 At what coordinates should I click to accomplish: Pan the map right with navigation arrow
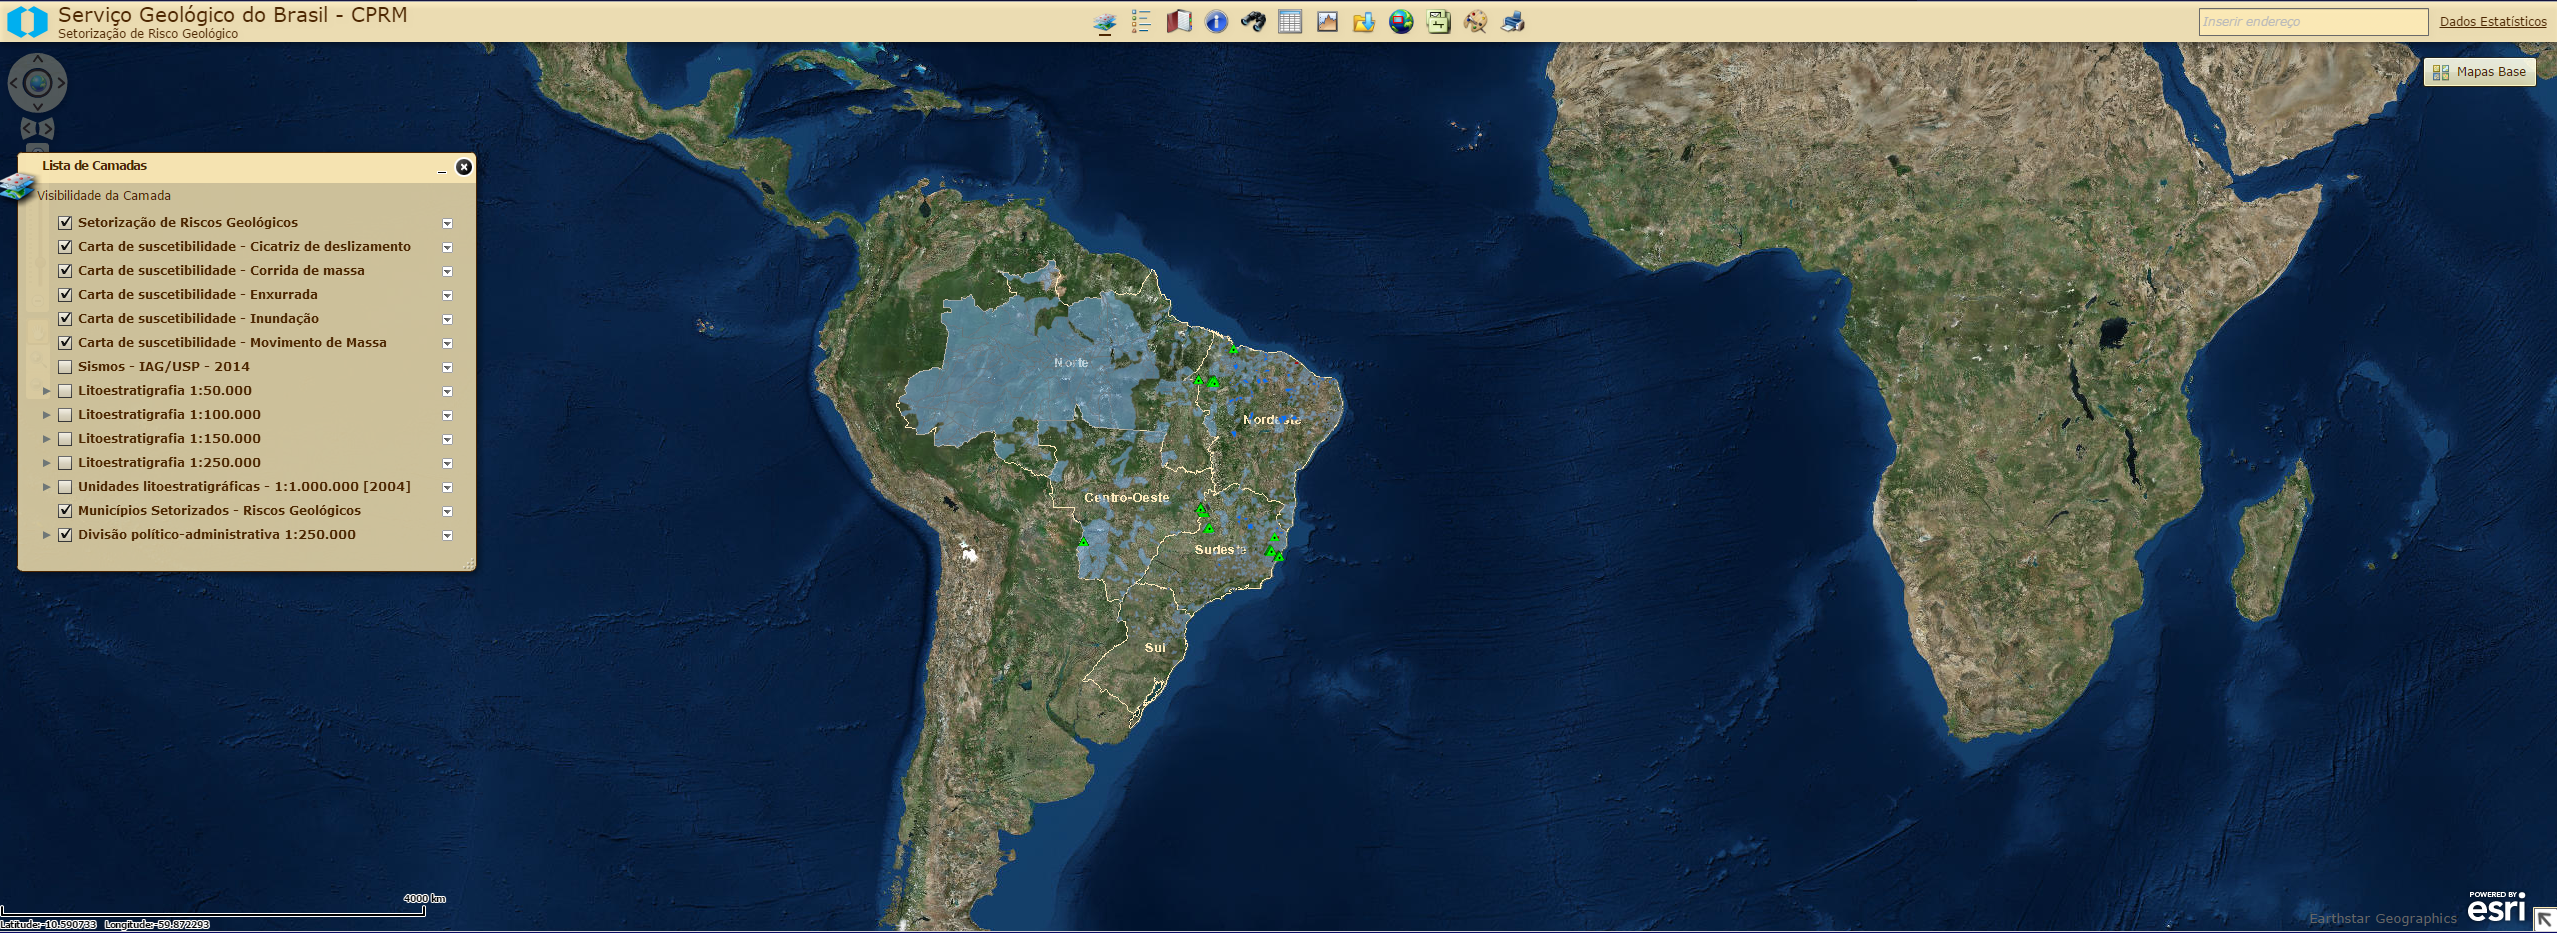point(61,83)
